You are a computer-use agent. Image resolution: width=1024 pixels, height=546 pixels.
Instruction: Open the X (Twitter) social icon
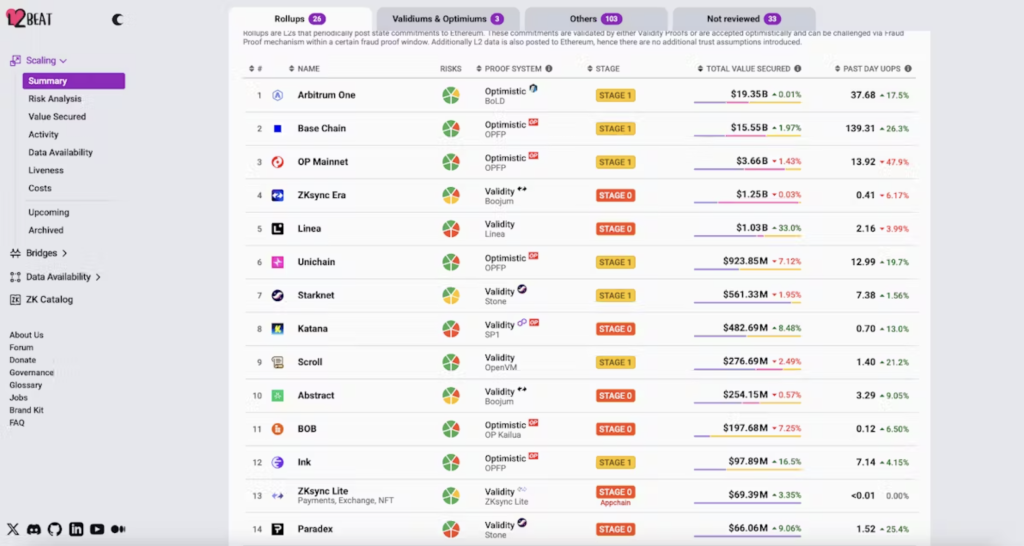13,529
